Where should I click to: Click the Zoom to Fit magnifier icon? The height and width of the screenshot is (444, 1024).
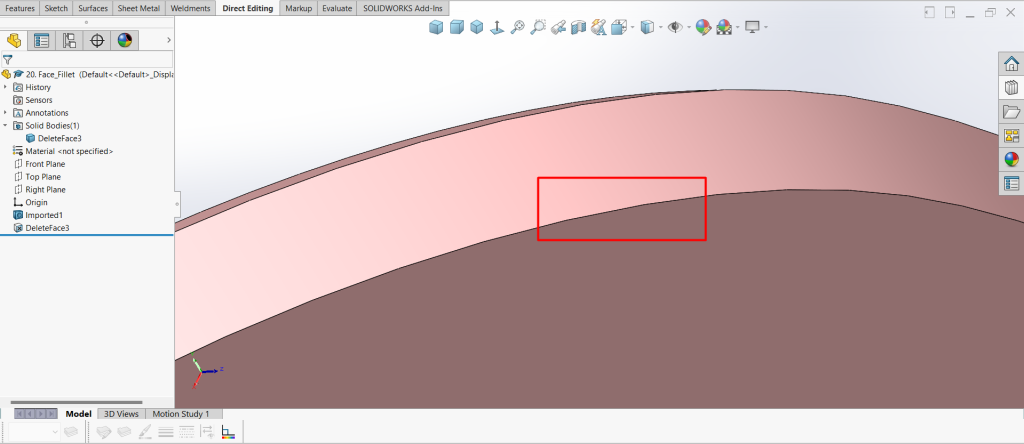517,27
